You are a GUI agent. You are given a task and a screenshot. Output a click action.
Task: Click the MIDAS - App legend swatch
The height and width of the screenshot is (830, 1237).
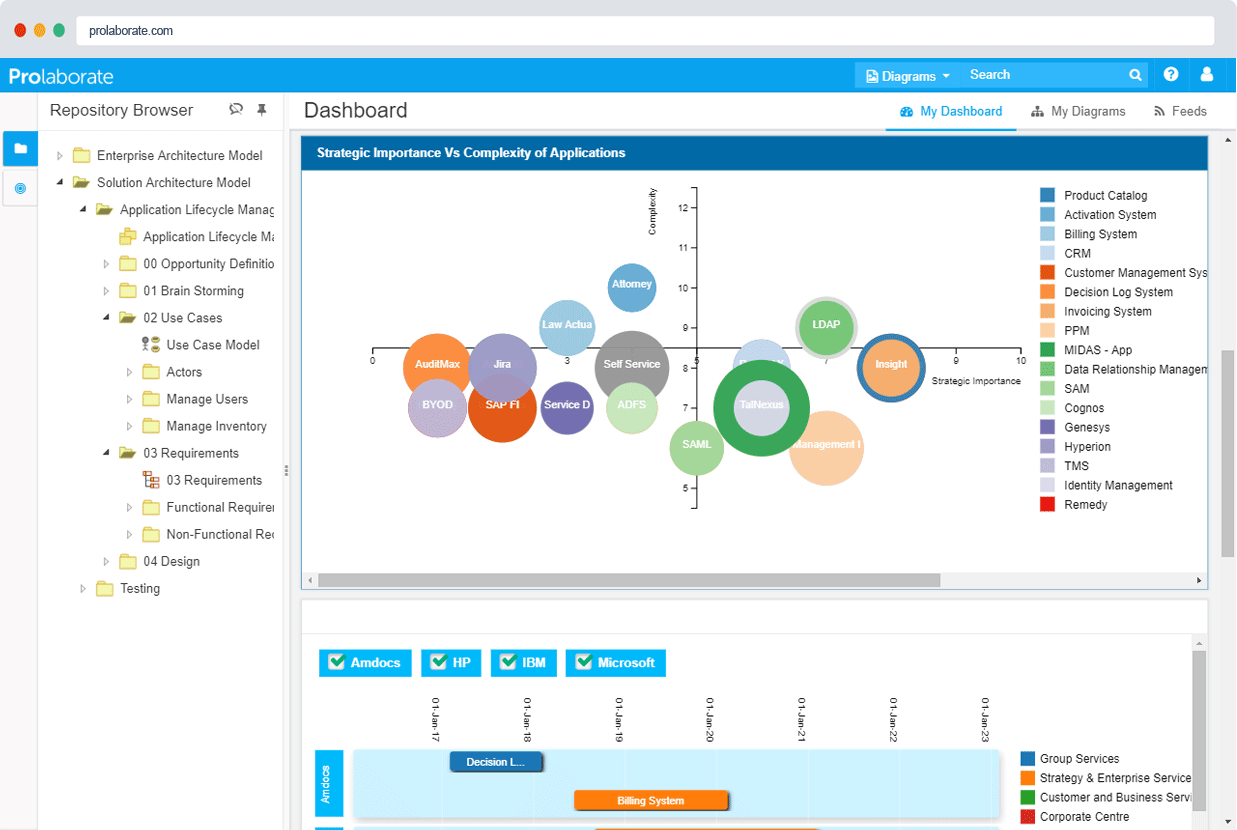[1047, 350]
